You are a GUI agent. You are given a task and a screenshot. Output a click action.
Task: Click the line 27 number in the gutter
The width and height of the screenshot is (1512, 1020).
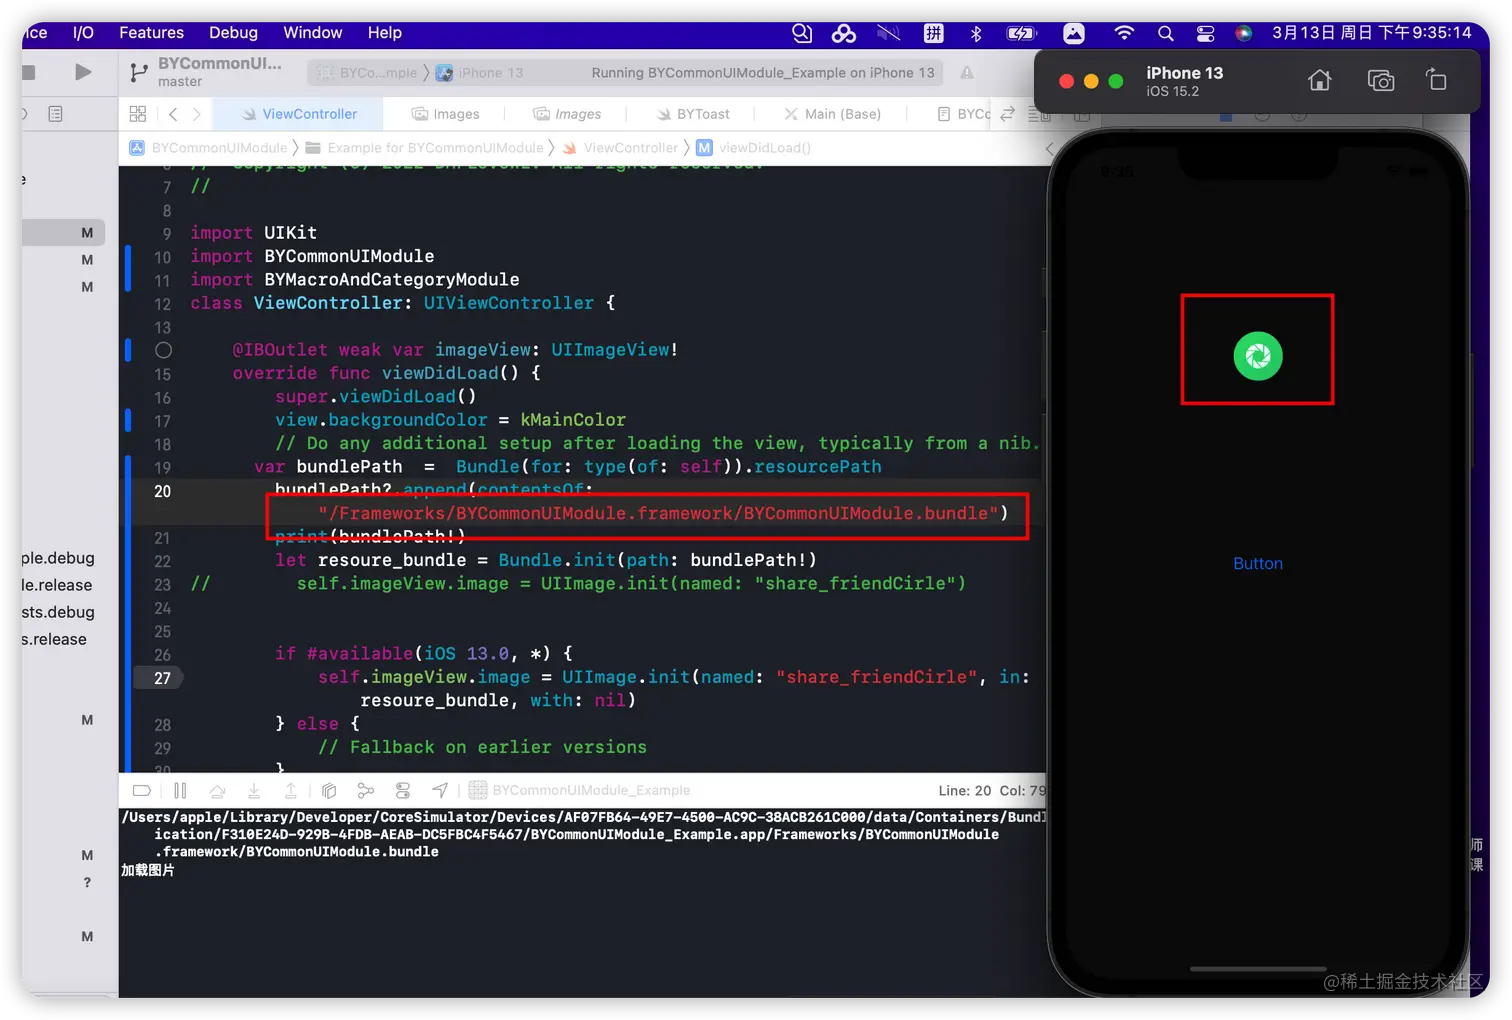(x=162, y=678)
